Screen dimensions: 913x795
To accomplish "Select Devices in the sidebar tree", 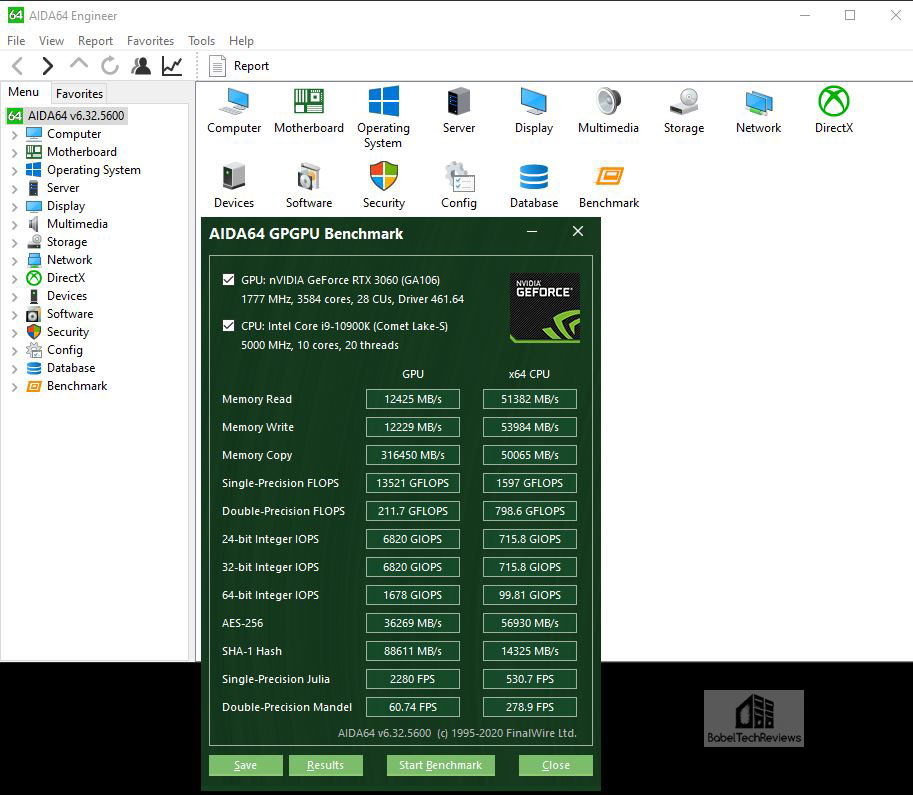I will point(67,296).
